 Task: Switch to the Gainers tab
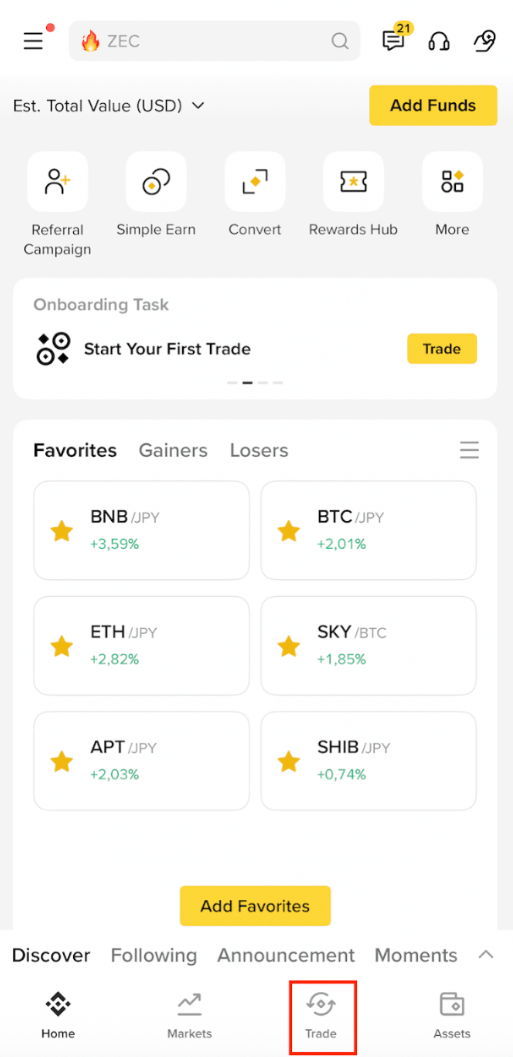173,450
